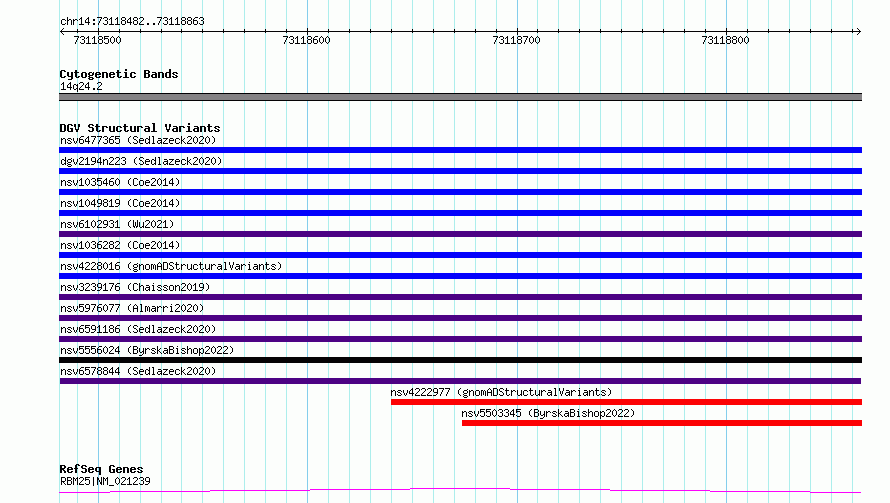Viewport: 890px width, 503px height.
Task: Click the 14q24.2 band label
Action: [x=81, y=86]
